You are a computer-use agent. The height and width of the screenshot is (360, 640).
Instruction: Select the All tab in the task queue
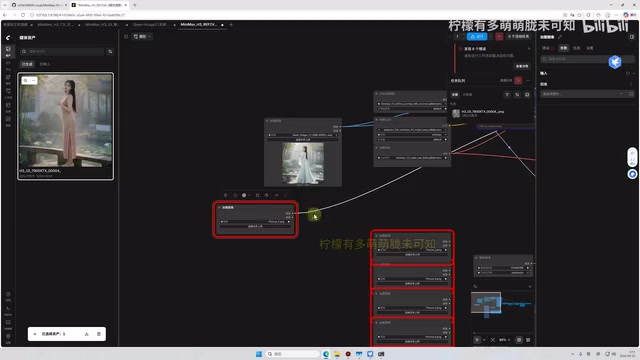455,95
